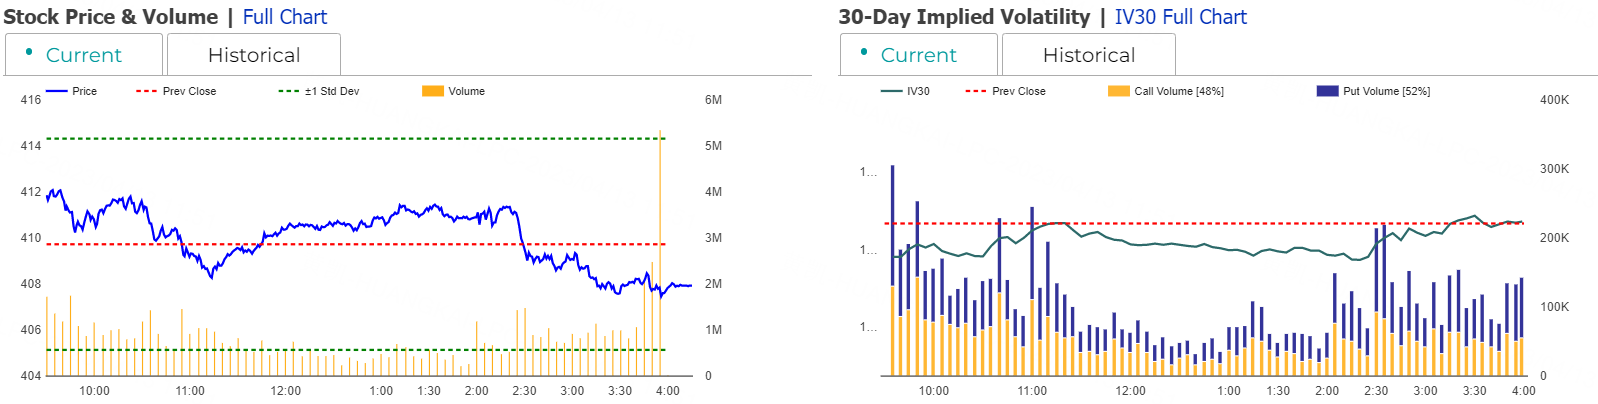Toggle the Prev Close legend in the IV30 chart
This screenshot has height=404, width=1598.
pyautogui.click(x=975, y=91)
